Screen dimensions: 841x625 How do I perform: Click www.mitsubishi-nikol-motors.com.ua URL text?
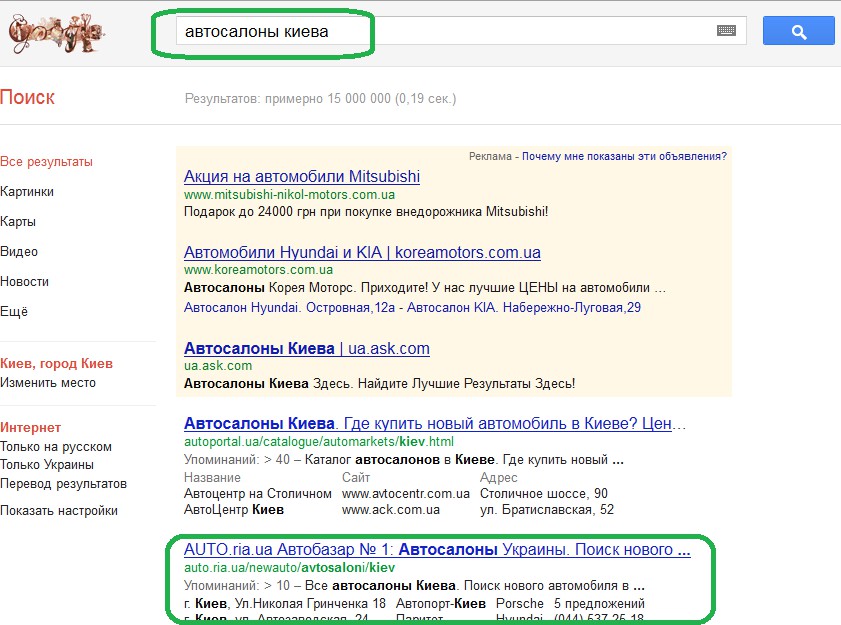click(289, 194)
